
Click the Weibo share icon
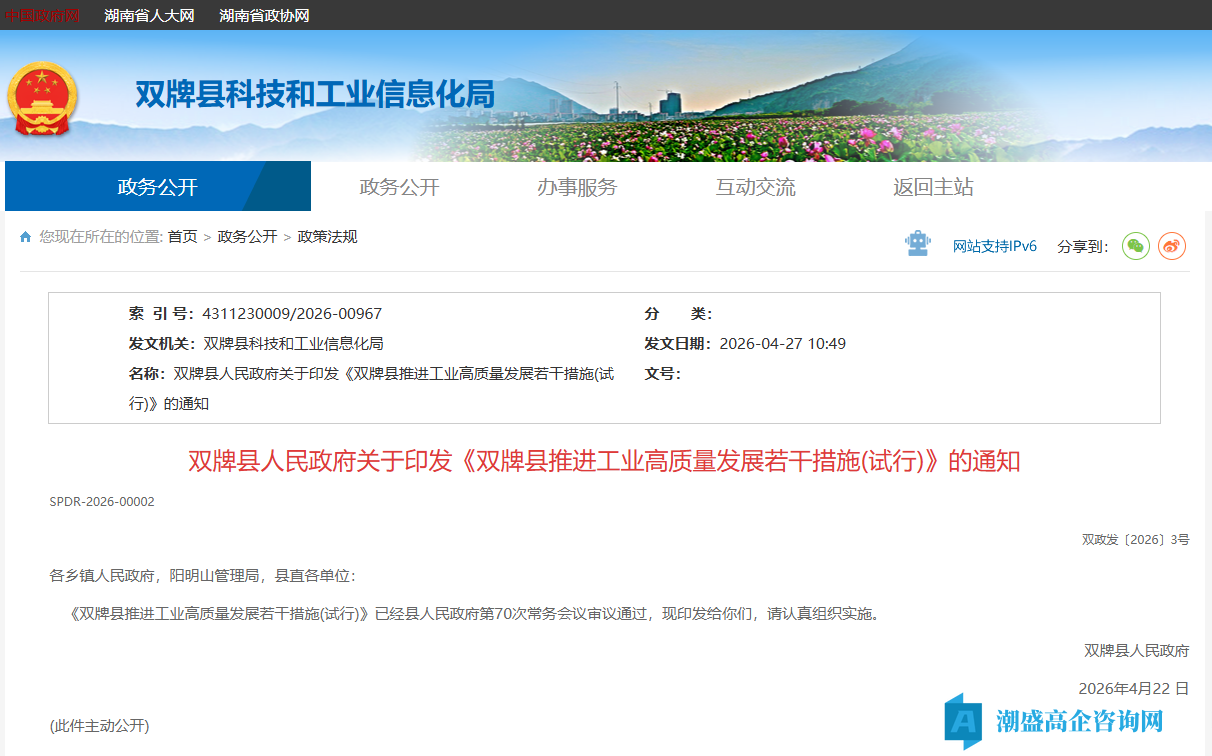[x=1171, y=245]
